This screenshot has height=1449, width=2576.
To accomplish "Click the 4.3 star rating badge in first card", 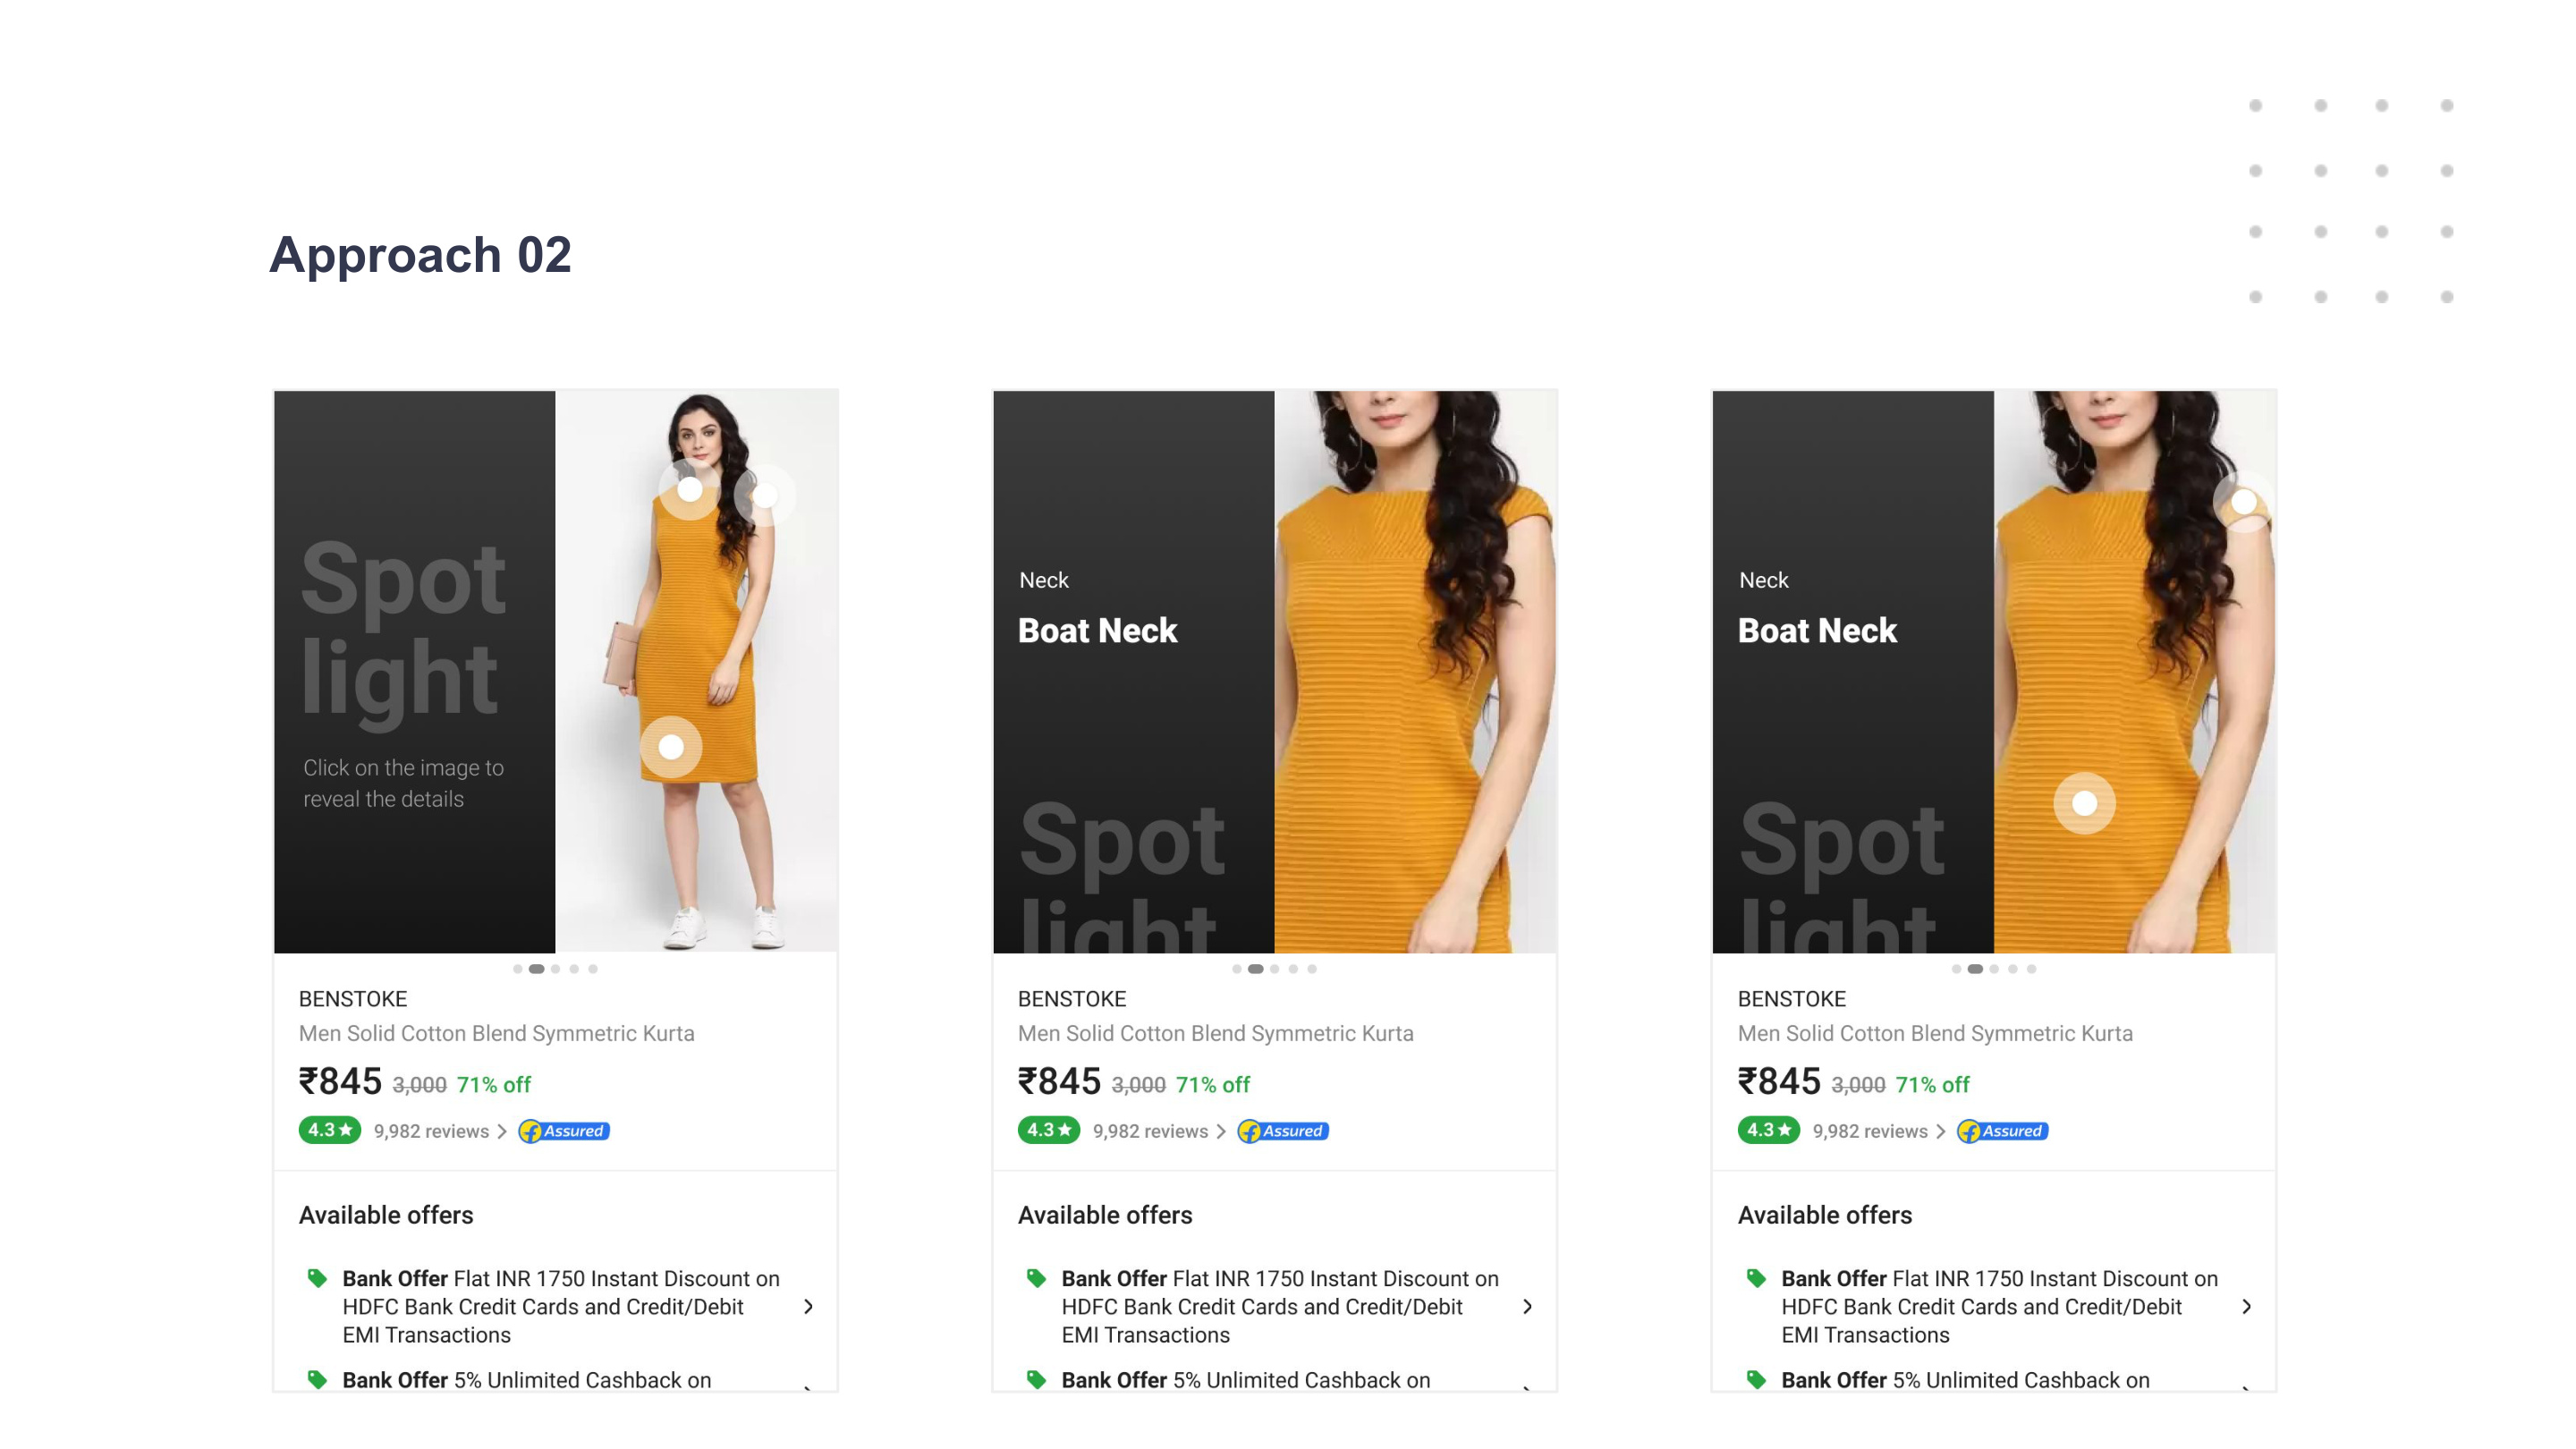I will point(329,1130).
